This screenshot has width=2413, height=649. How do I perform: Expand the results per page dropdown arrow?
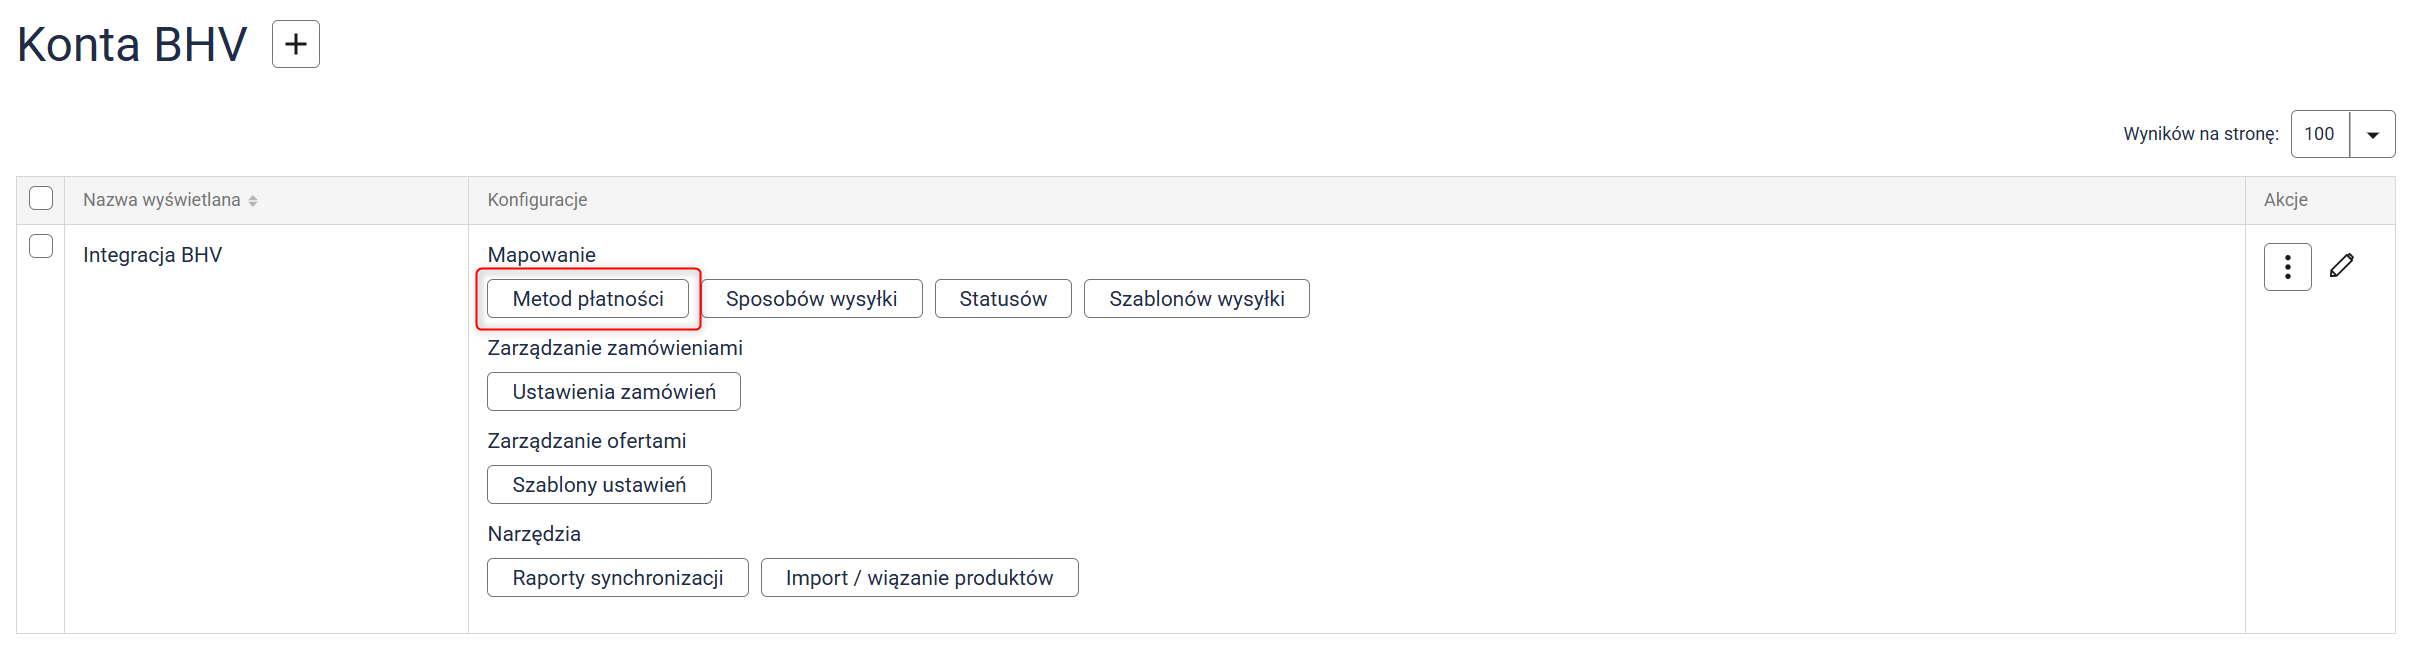point(2372,135)
